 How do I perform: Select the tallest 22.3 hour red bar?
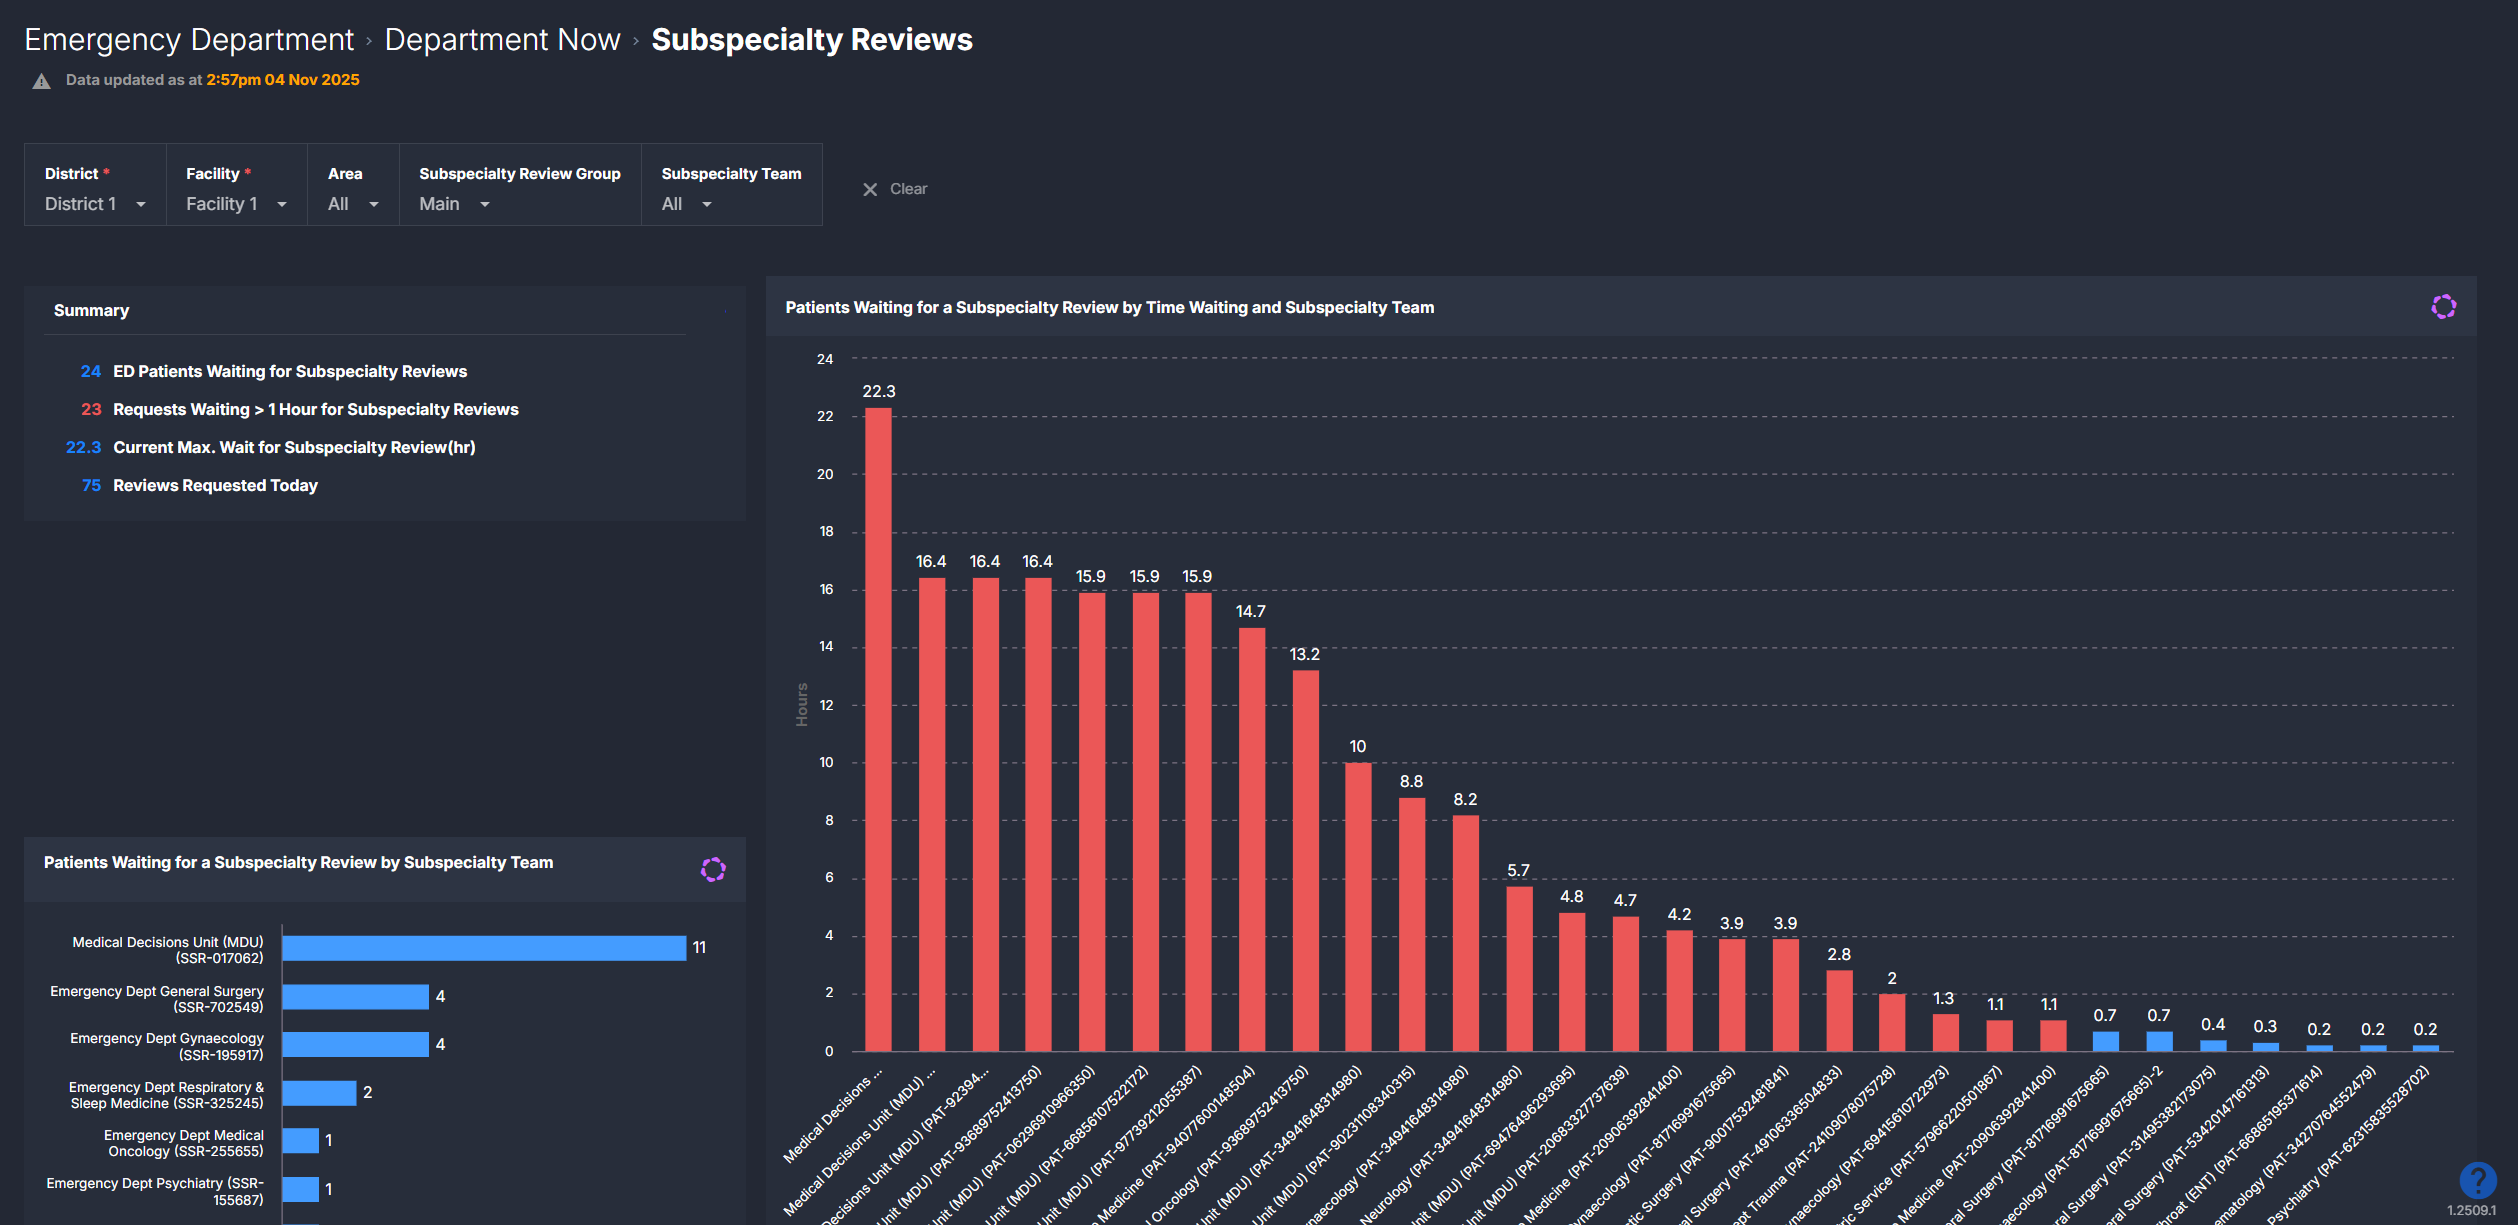(x=878, y=728)
